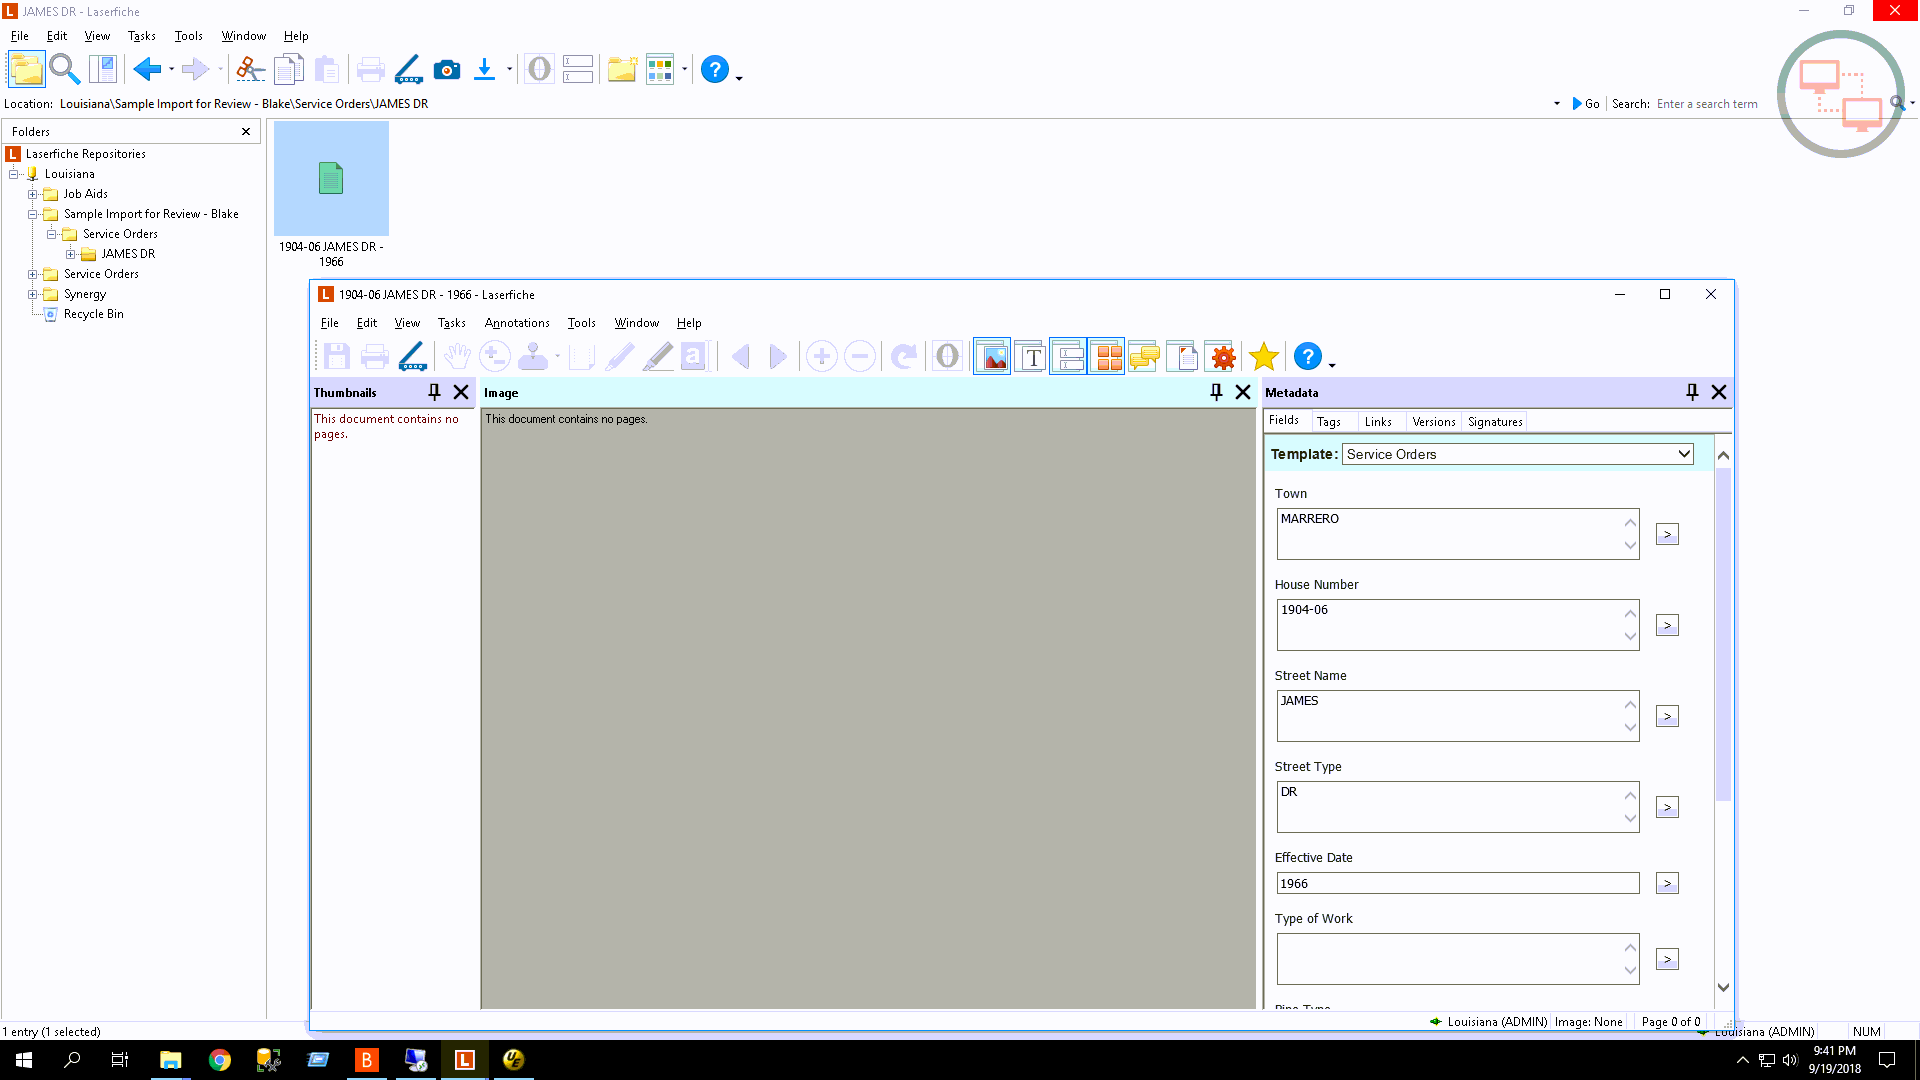Image resolution: width=1920 pixels, height=1080 pixels.
Task: Launch the Import document tool
Action: point(486,69)
